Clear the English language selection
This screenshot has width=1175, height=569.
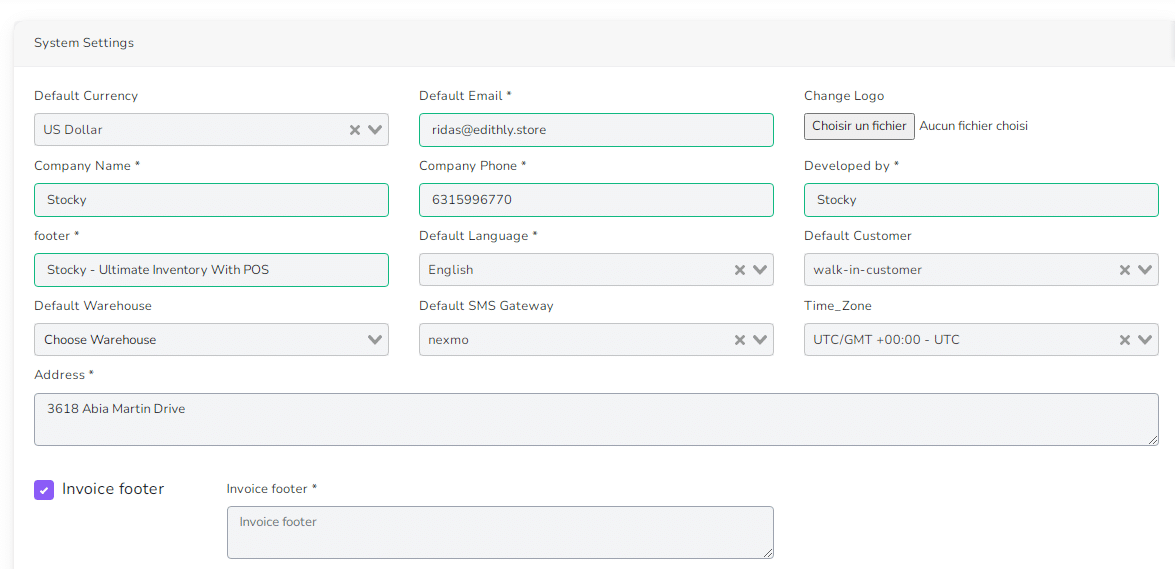(x=740, y=270)
